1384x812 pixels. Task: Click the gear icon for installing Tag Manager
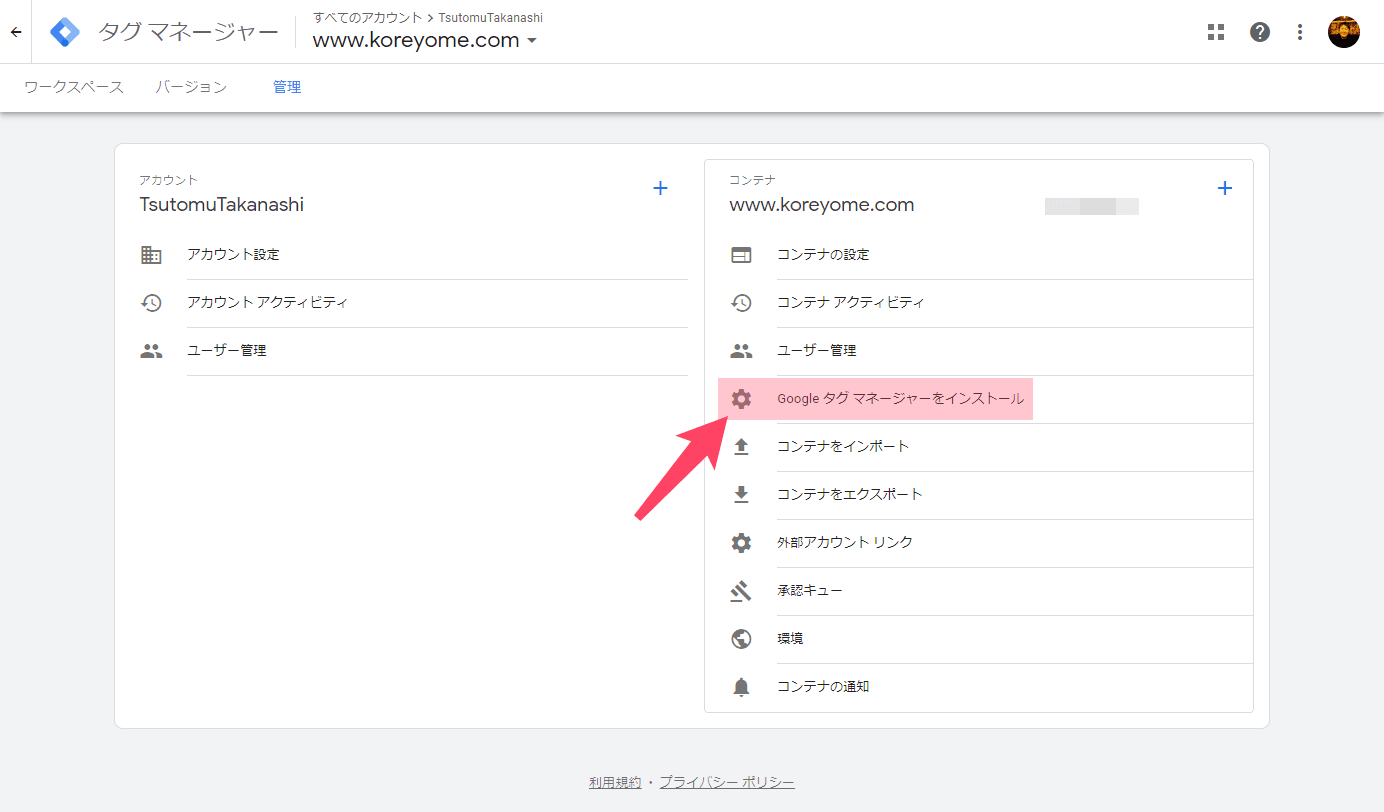pos(741,399)
